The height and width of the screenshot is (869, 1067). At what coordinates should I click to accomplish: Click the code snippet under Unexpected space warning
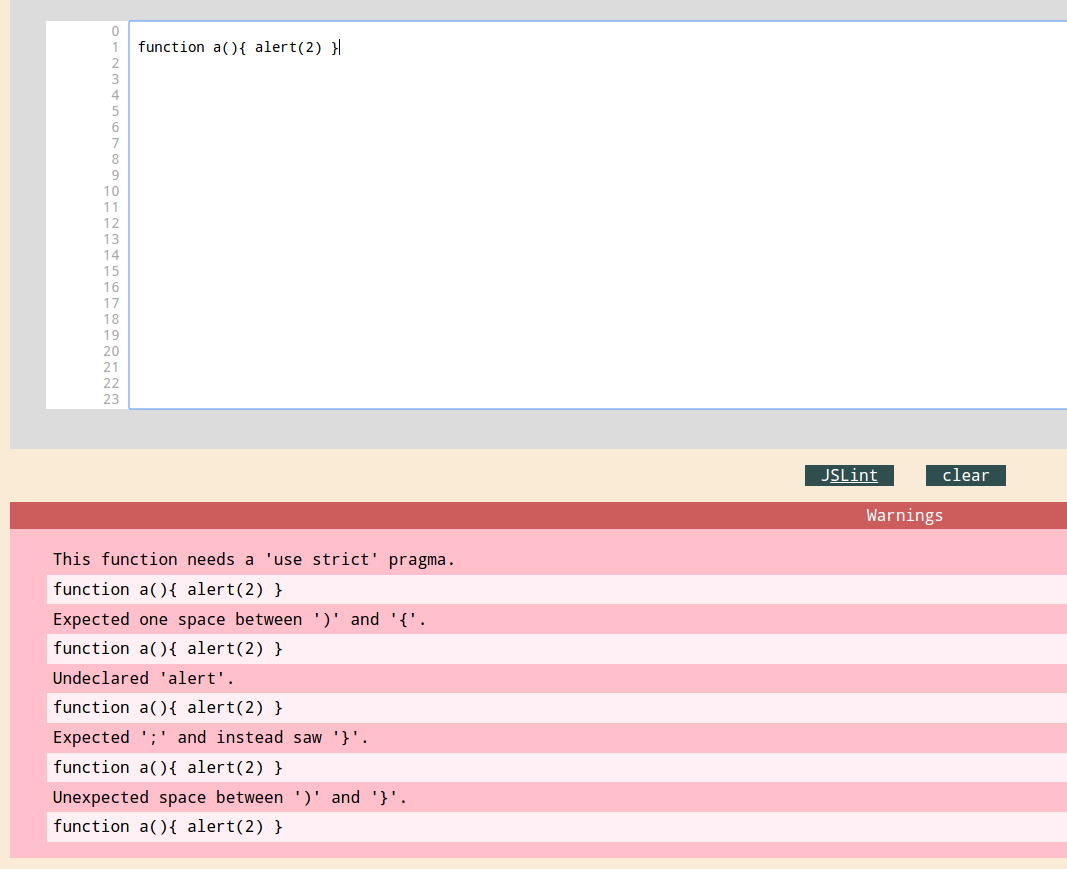168,826
